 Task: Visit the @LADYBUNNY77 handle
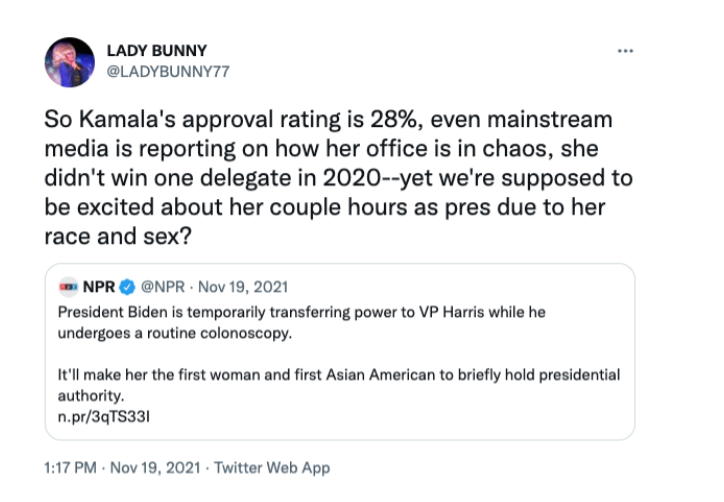(x=168, y=72)
